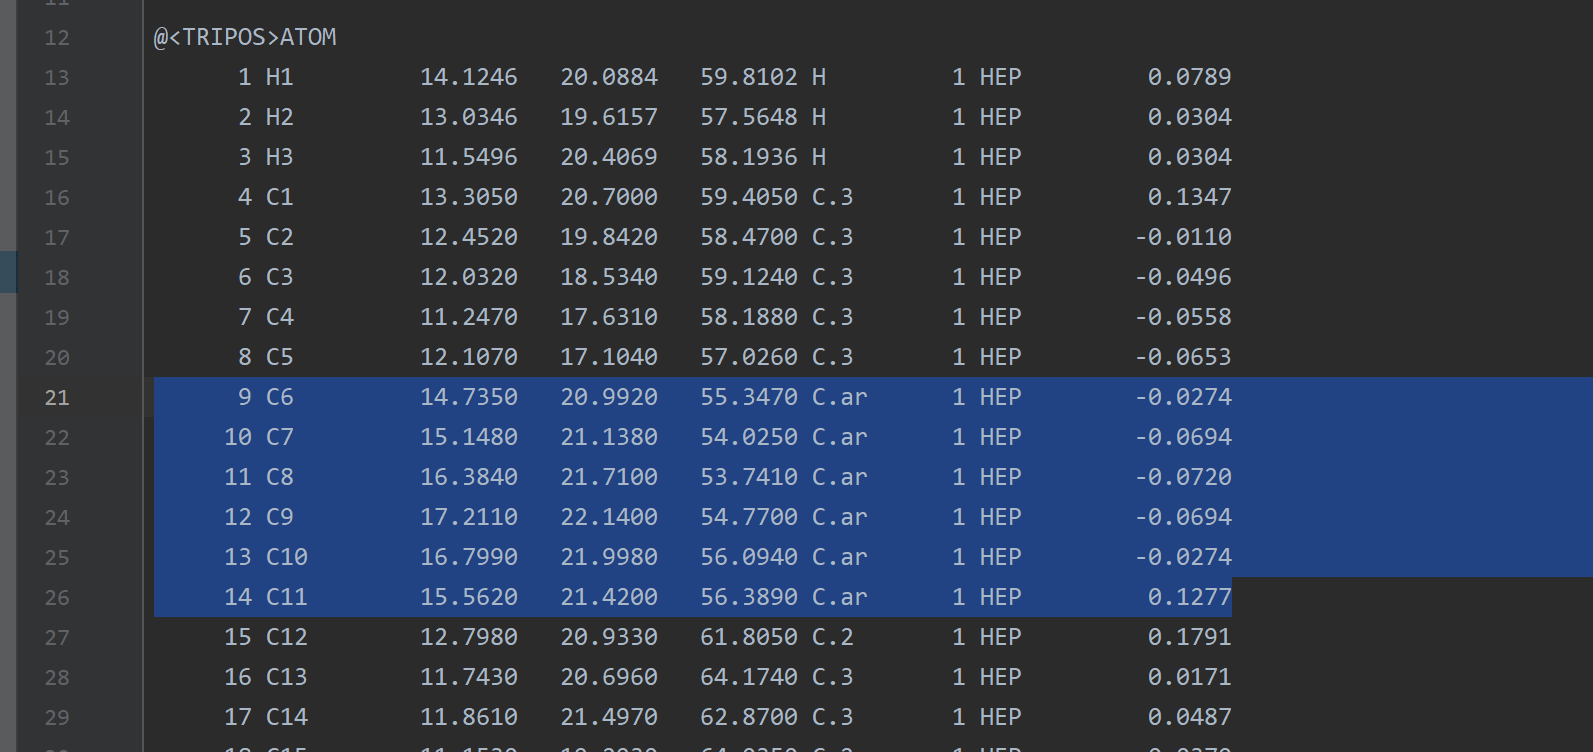Click charge value 0.0487

1190,717
